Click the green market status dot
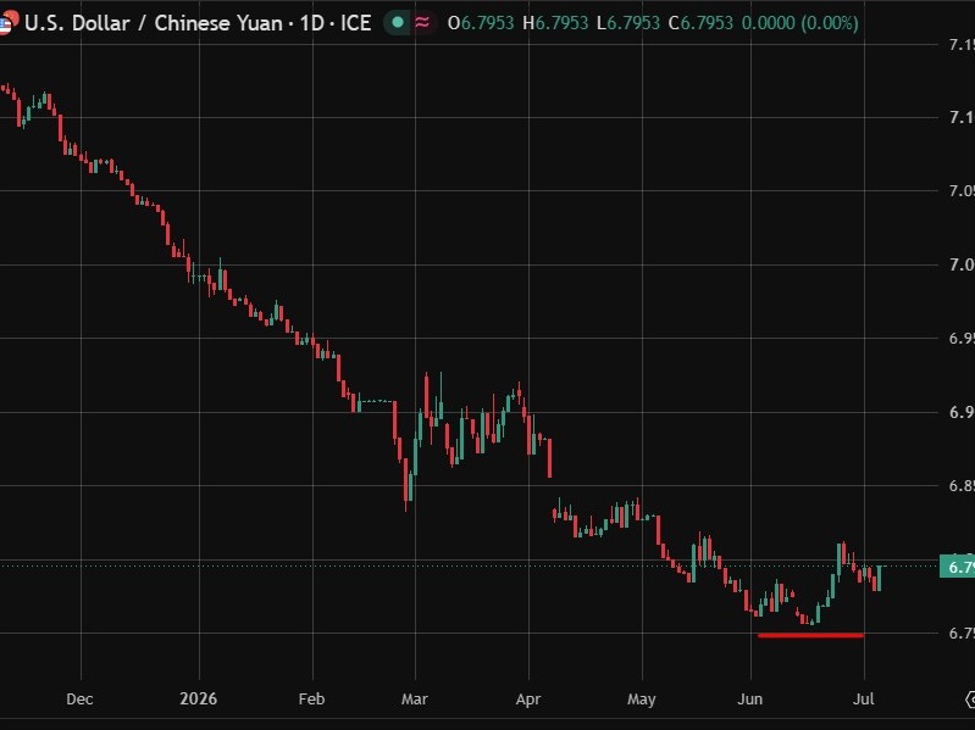This screenshot has width=975, height=730. (397, 23)
